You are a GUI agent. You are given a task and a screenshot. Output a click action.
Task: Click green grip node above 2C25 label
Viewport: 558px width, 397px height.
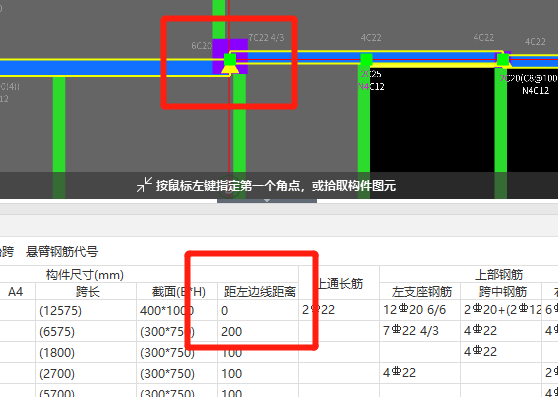(x=366, y=59)
